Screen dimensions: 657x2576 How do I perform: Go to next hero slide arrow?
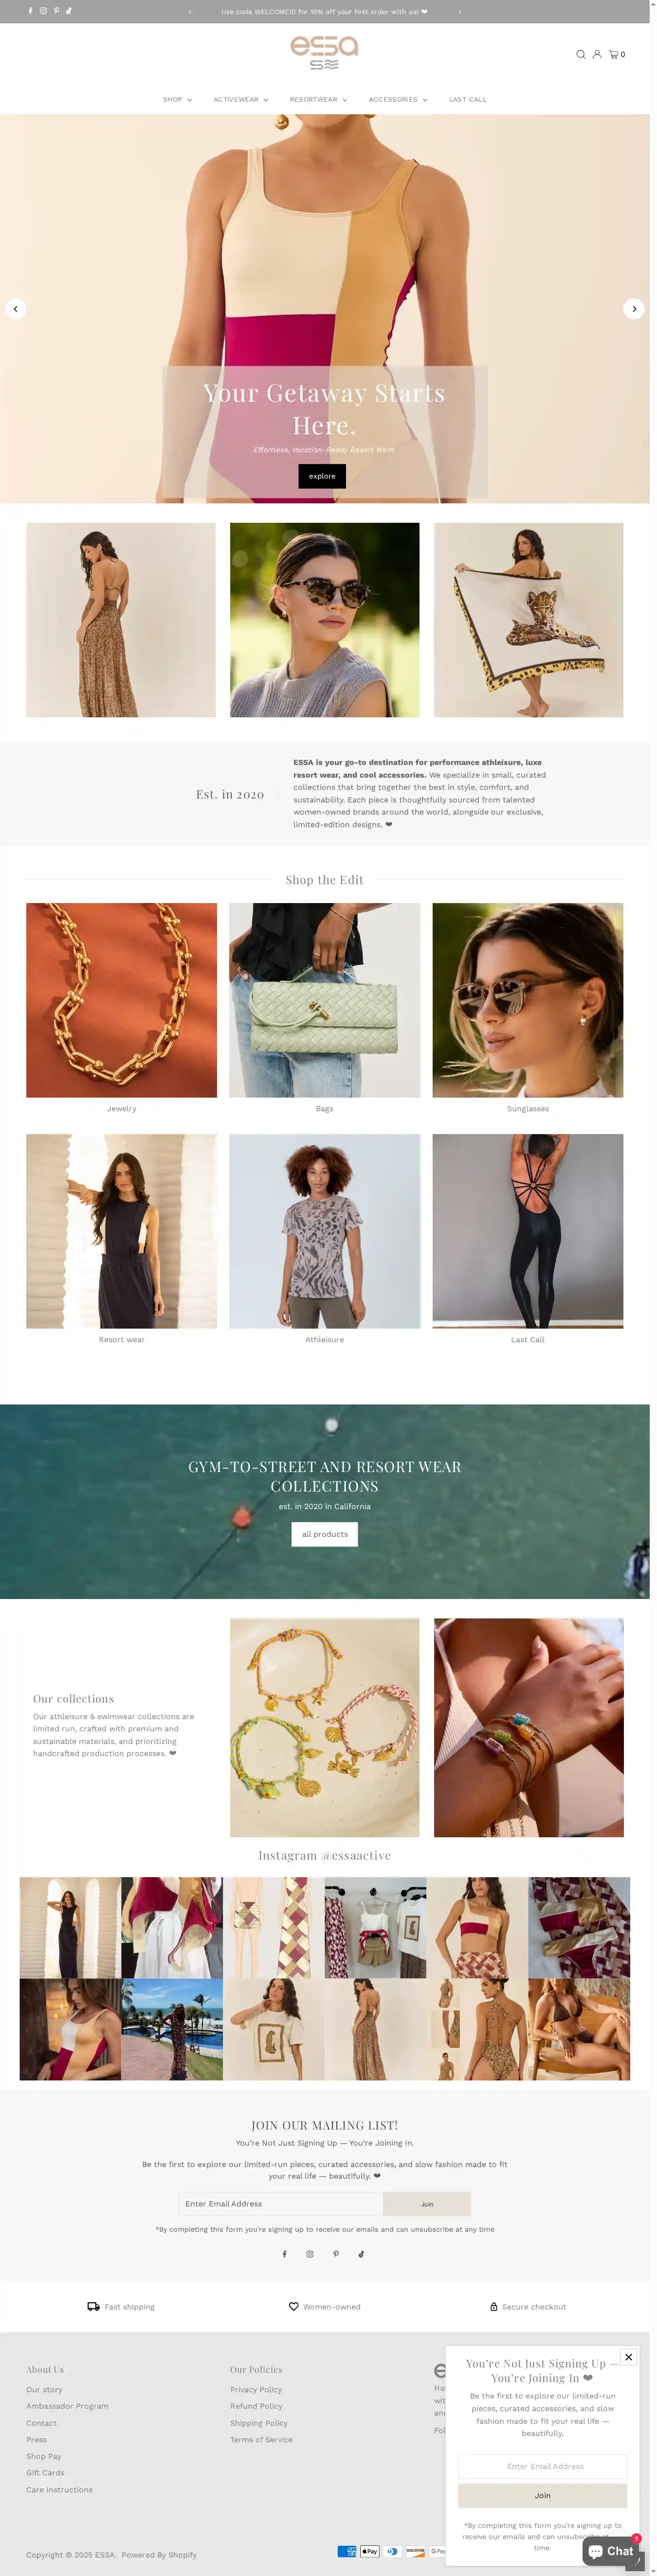(x=634, y=309)
